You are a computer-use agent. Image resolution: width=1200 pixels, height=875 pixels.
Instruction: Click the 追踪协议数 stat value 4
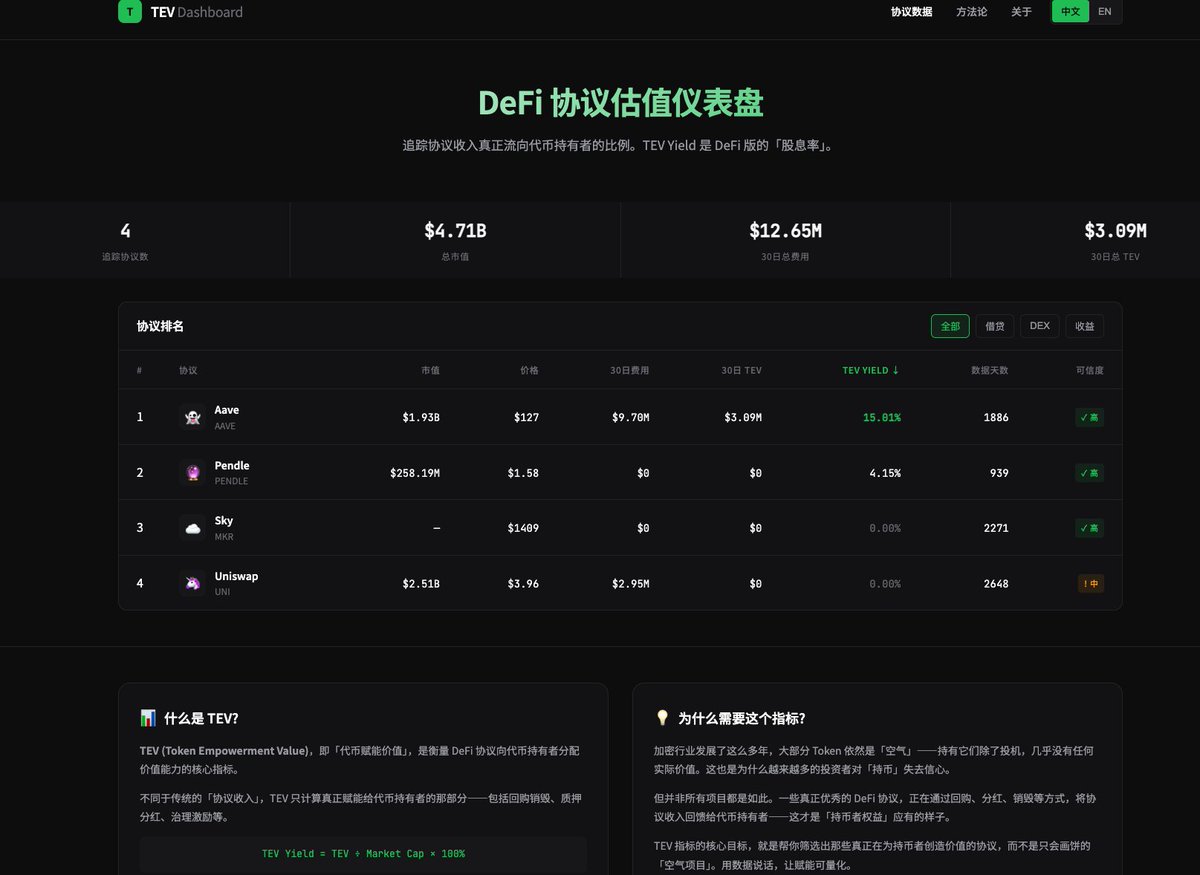pyautogui.click(x=125, y=231)
